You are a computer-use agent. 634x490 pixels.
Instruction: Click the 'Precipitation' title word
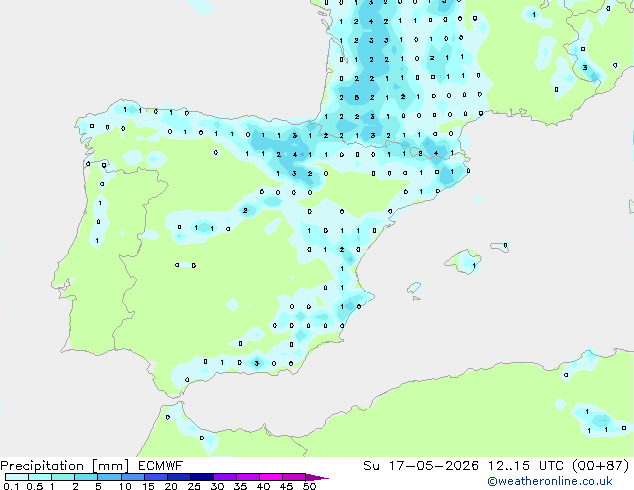coord(42,466)
